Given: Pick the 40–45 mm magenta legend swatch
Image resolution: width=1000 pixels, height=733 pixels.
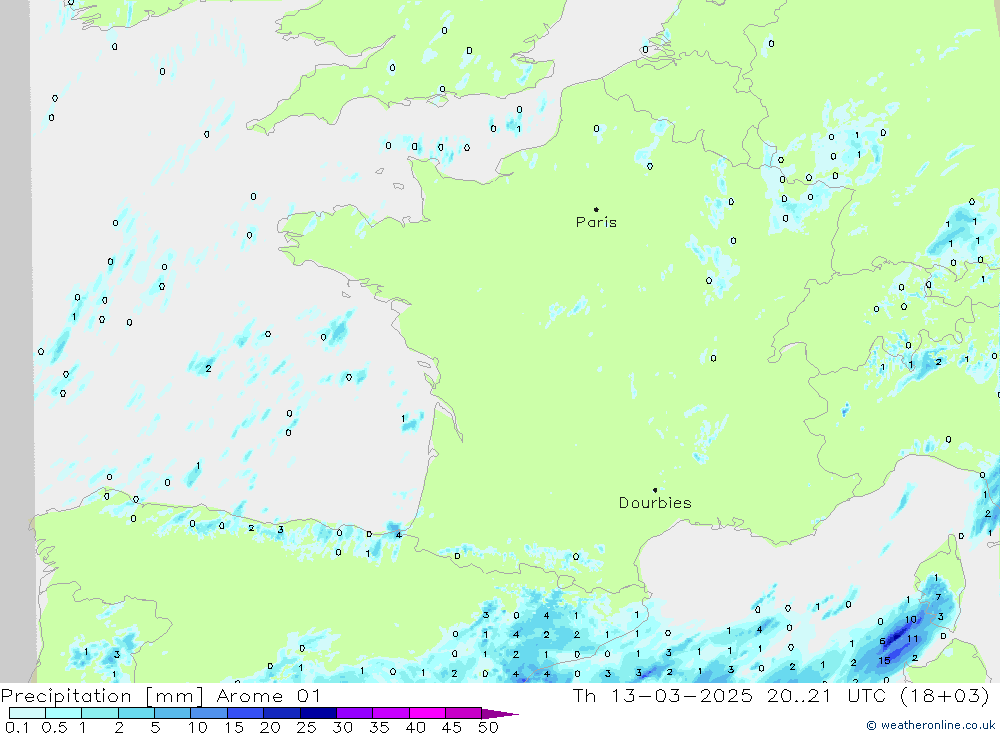Looking at the screenshot, I should 427,713.
